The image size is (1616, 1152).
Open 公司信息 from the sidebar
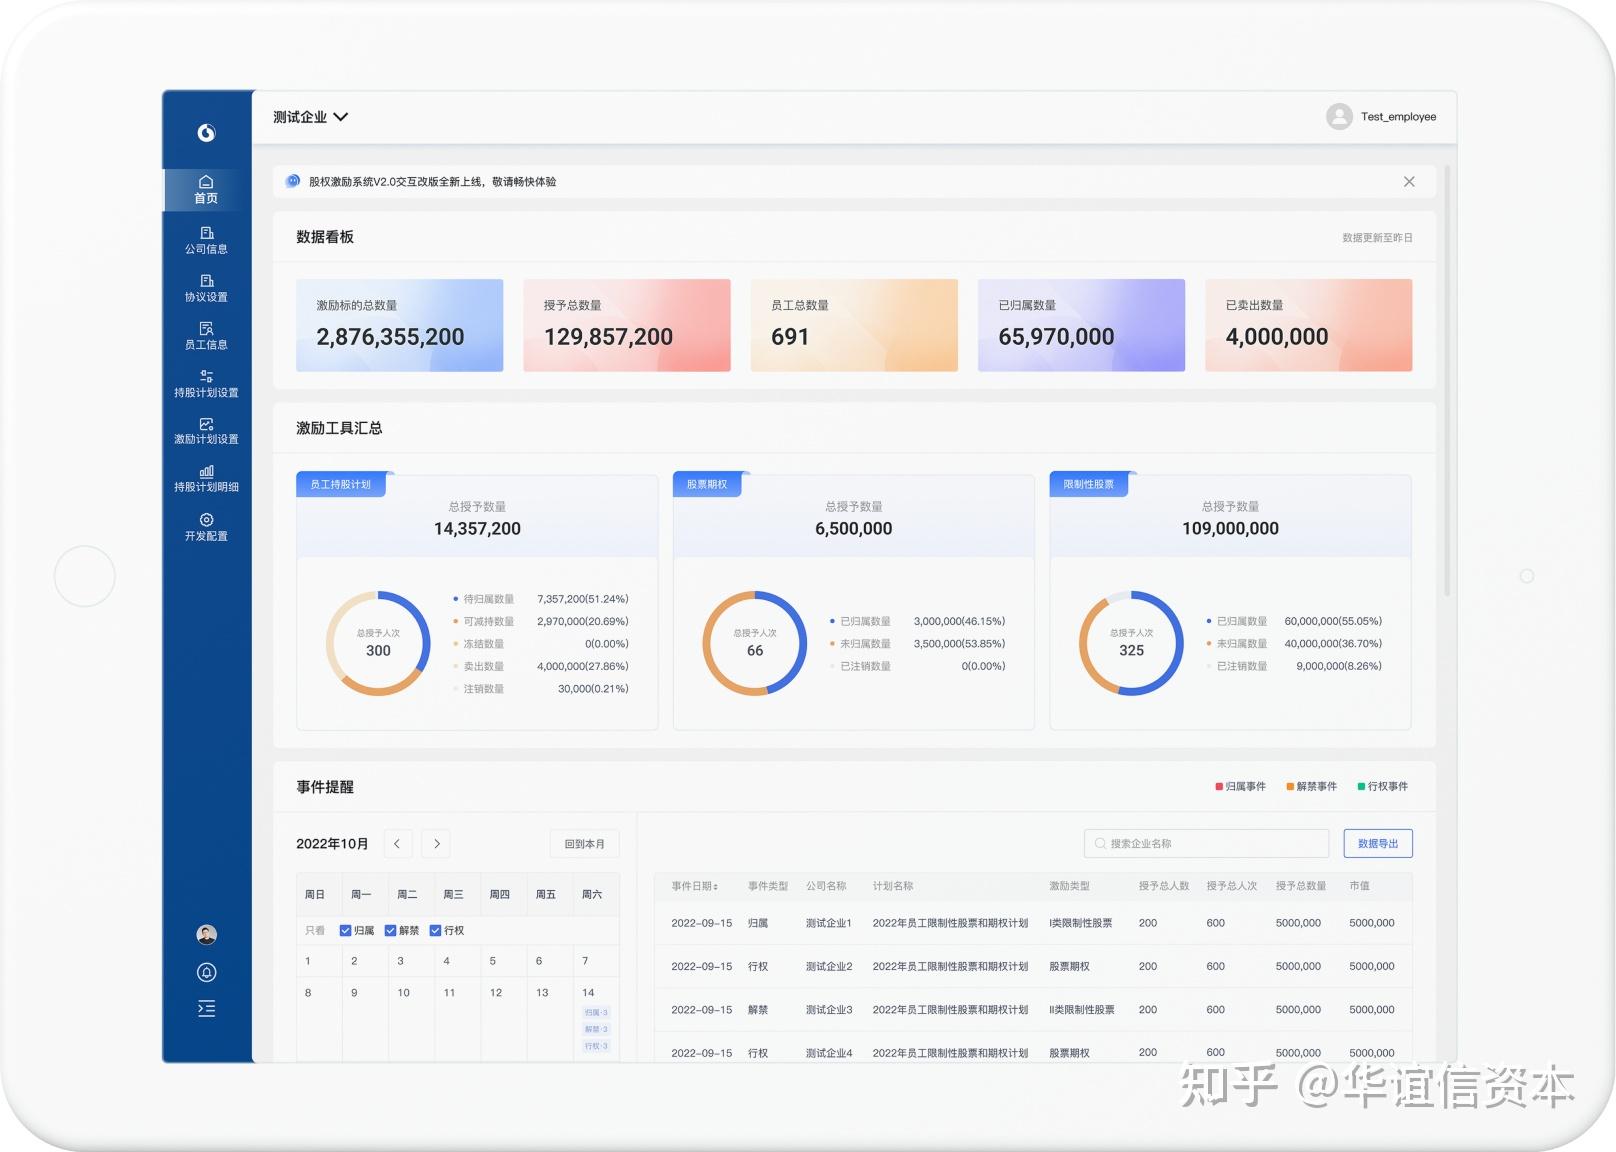pyautogui.click(x=206, y=240)
